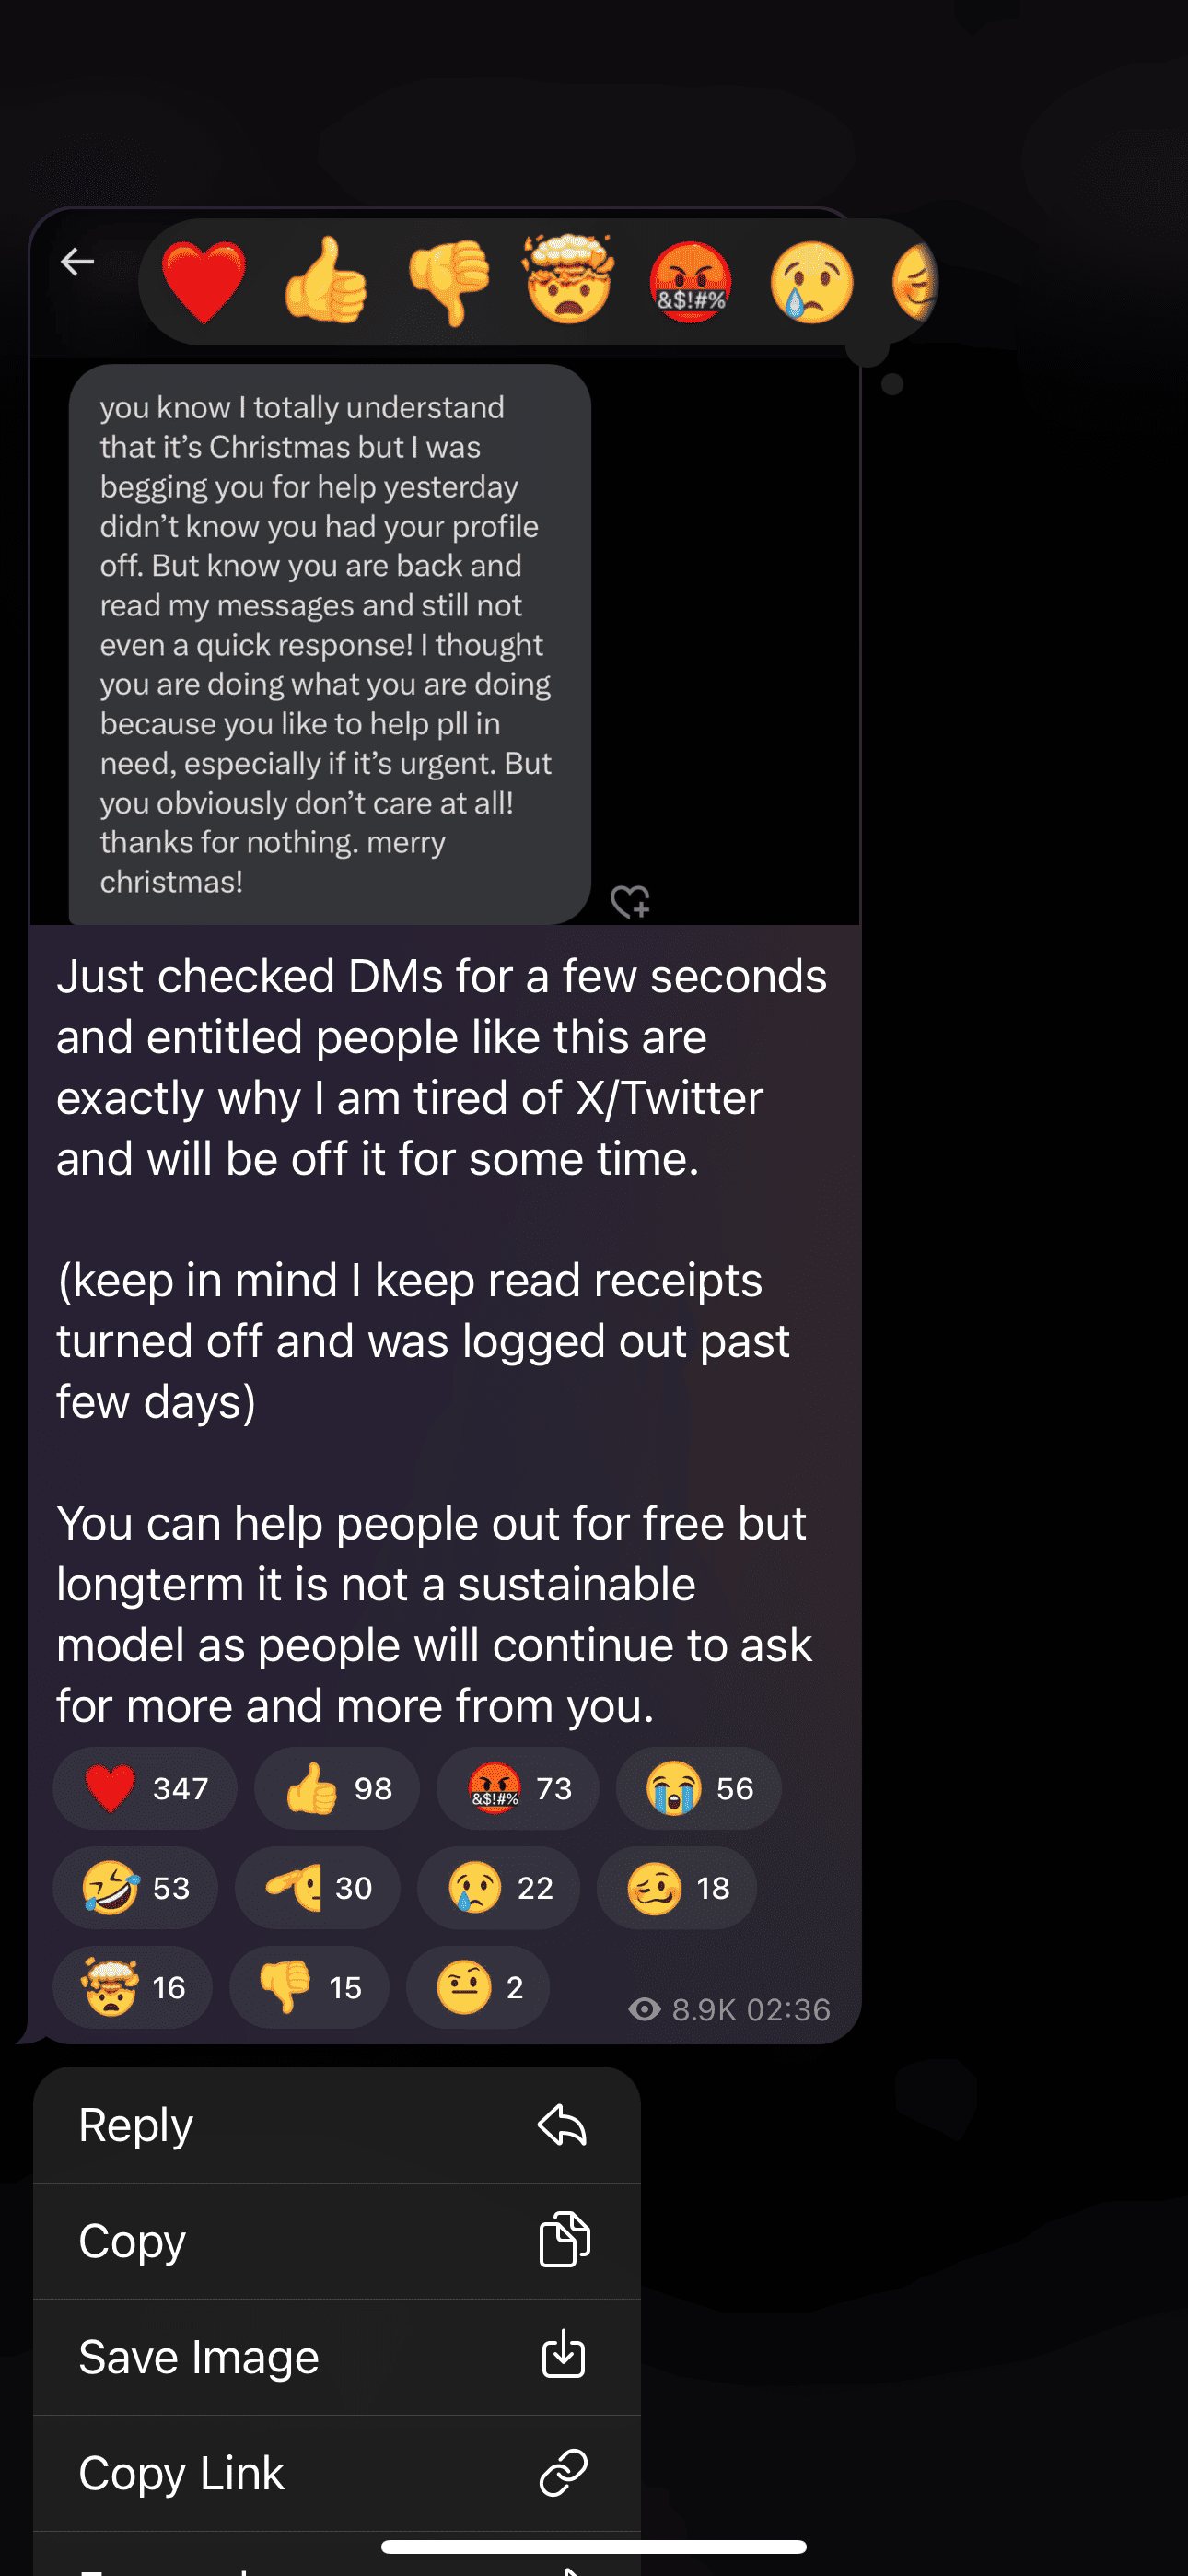Image resolution: width=1188 pixels, height=2576 pixels.
Task: React with the crying face emoji
Action: click(812, 282)
